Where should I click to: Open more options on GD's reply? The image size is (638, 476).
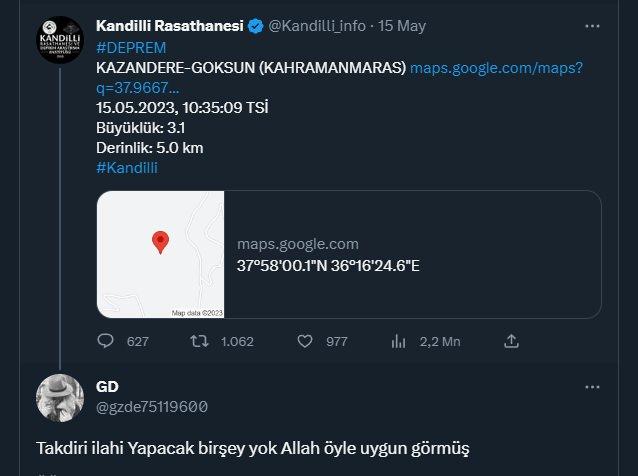pos(592,387)
